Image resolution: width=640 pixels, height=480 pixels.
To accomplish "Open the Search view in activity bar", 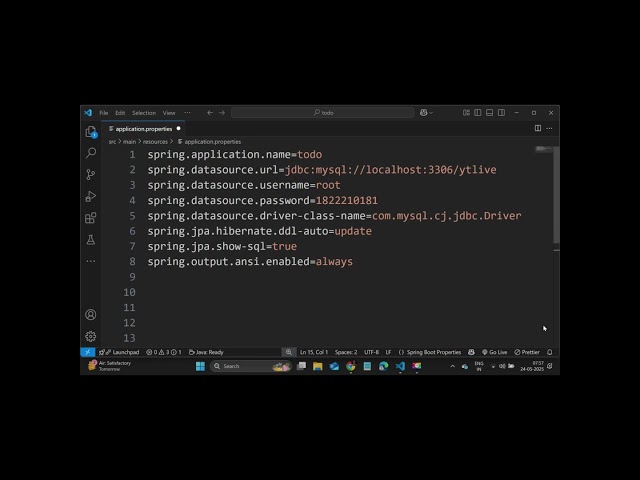I will point(91,153).
